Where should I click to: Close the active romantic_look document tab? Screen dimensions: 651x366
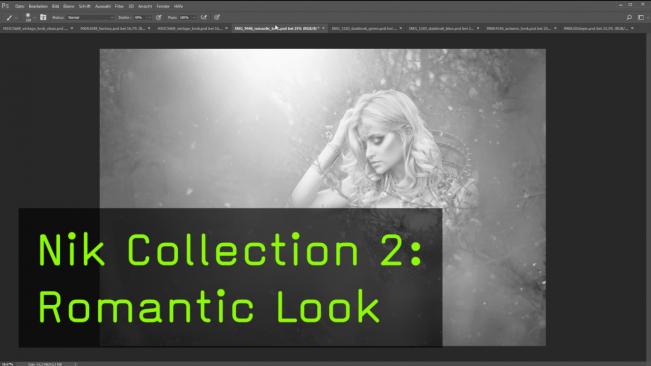click(x=323, y=28)
